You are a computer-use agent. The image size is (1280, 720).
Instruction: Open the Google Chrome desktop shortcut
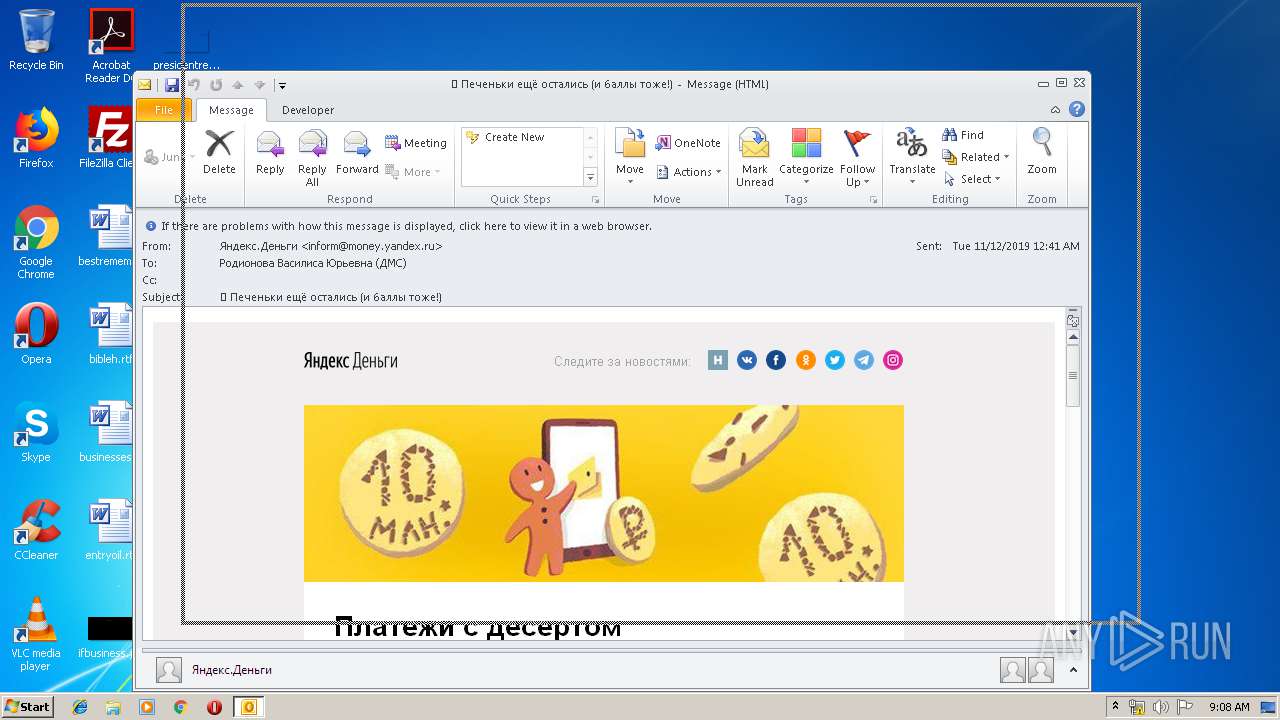pyautogui.click(x=36, y=242)
